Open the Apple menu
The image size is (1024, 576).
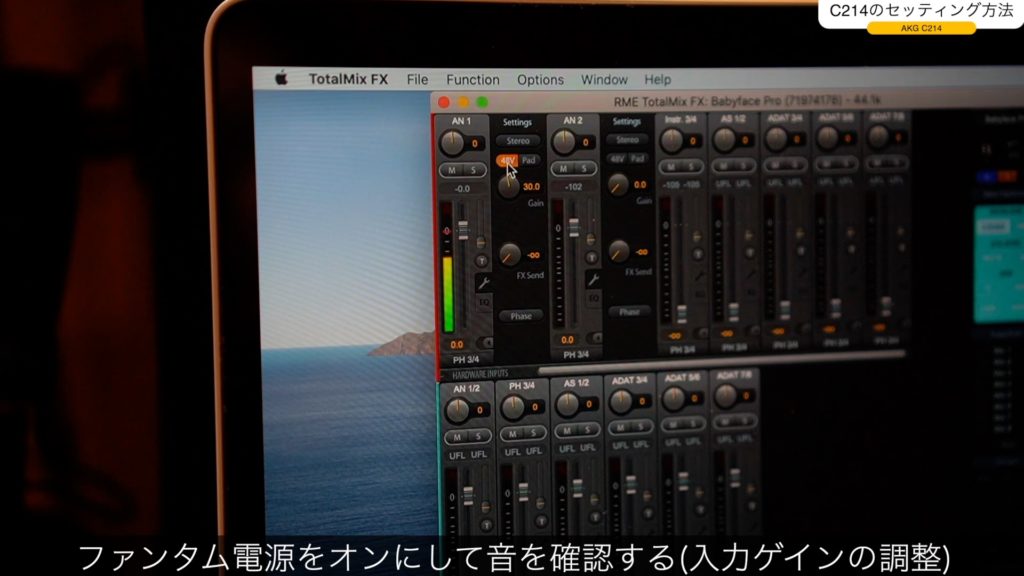tap(281, 79)
